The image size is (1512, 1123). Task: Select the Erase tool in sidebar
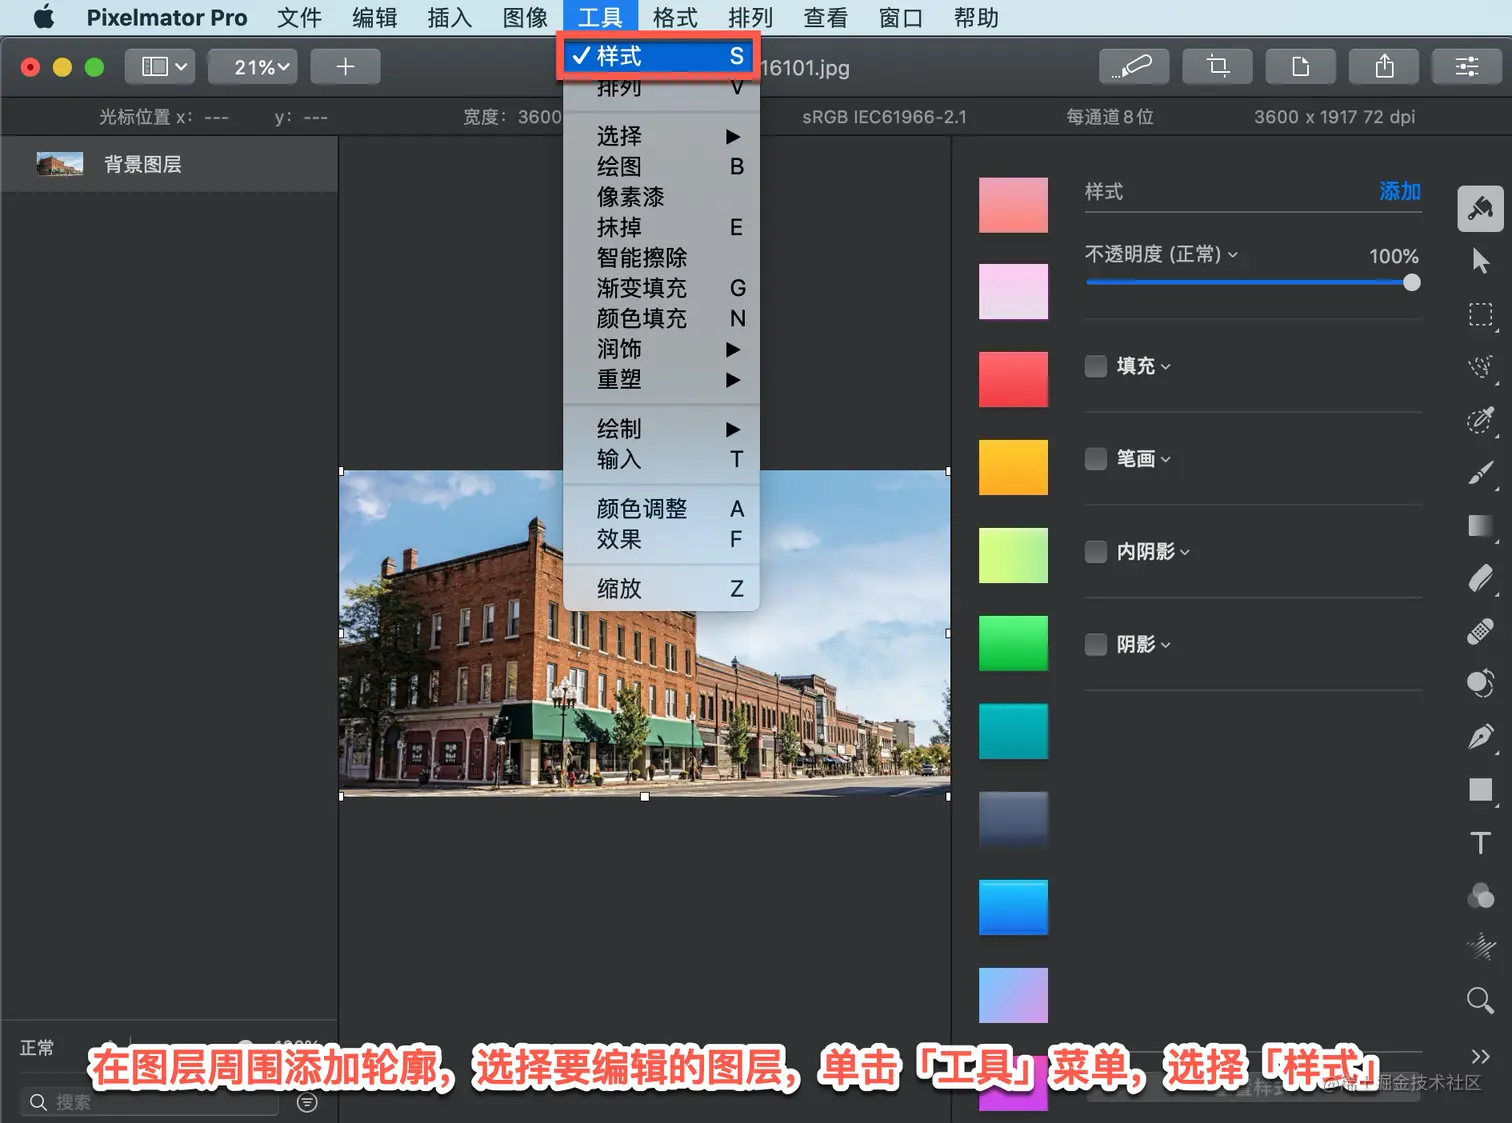tap(1481, 578)
